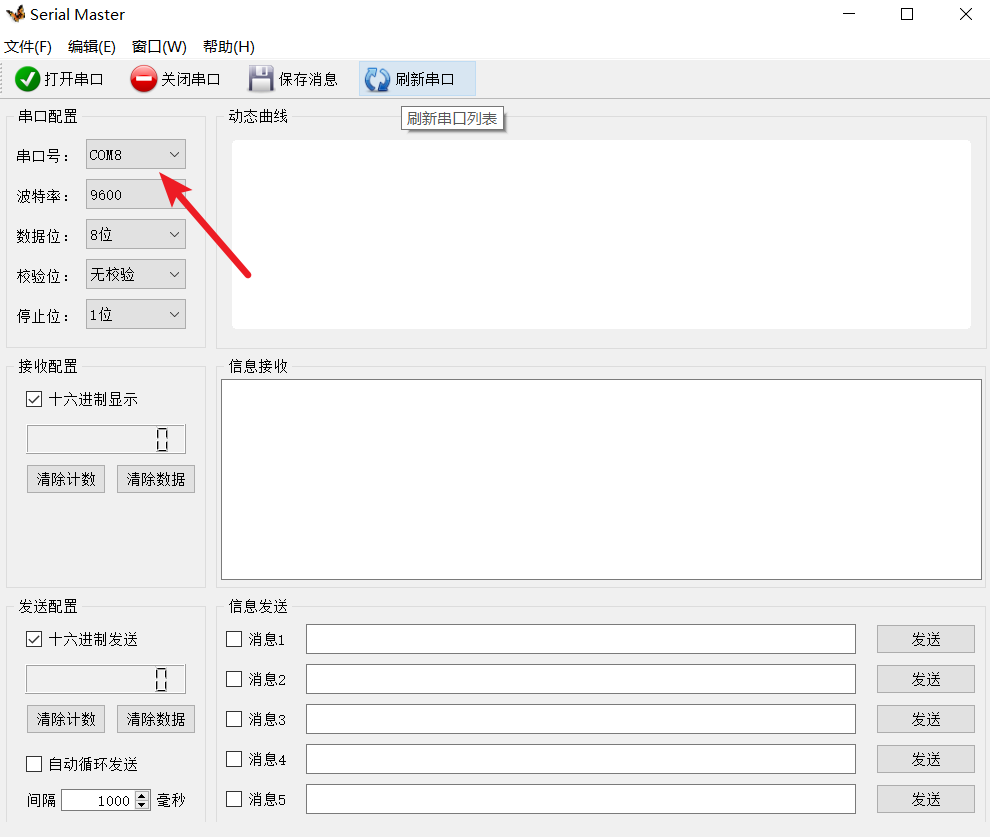Open the 窗口(W) menu
990x837 pixels.
159,47
